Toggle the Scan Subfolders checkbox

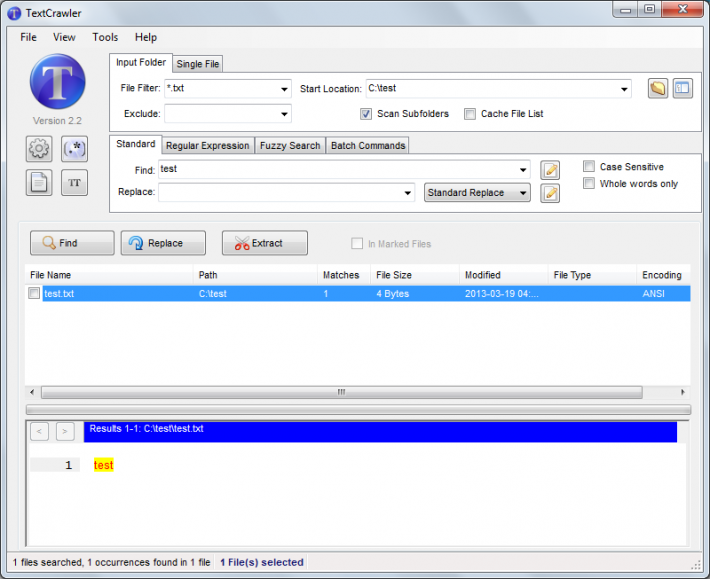366,114
